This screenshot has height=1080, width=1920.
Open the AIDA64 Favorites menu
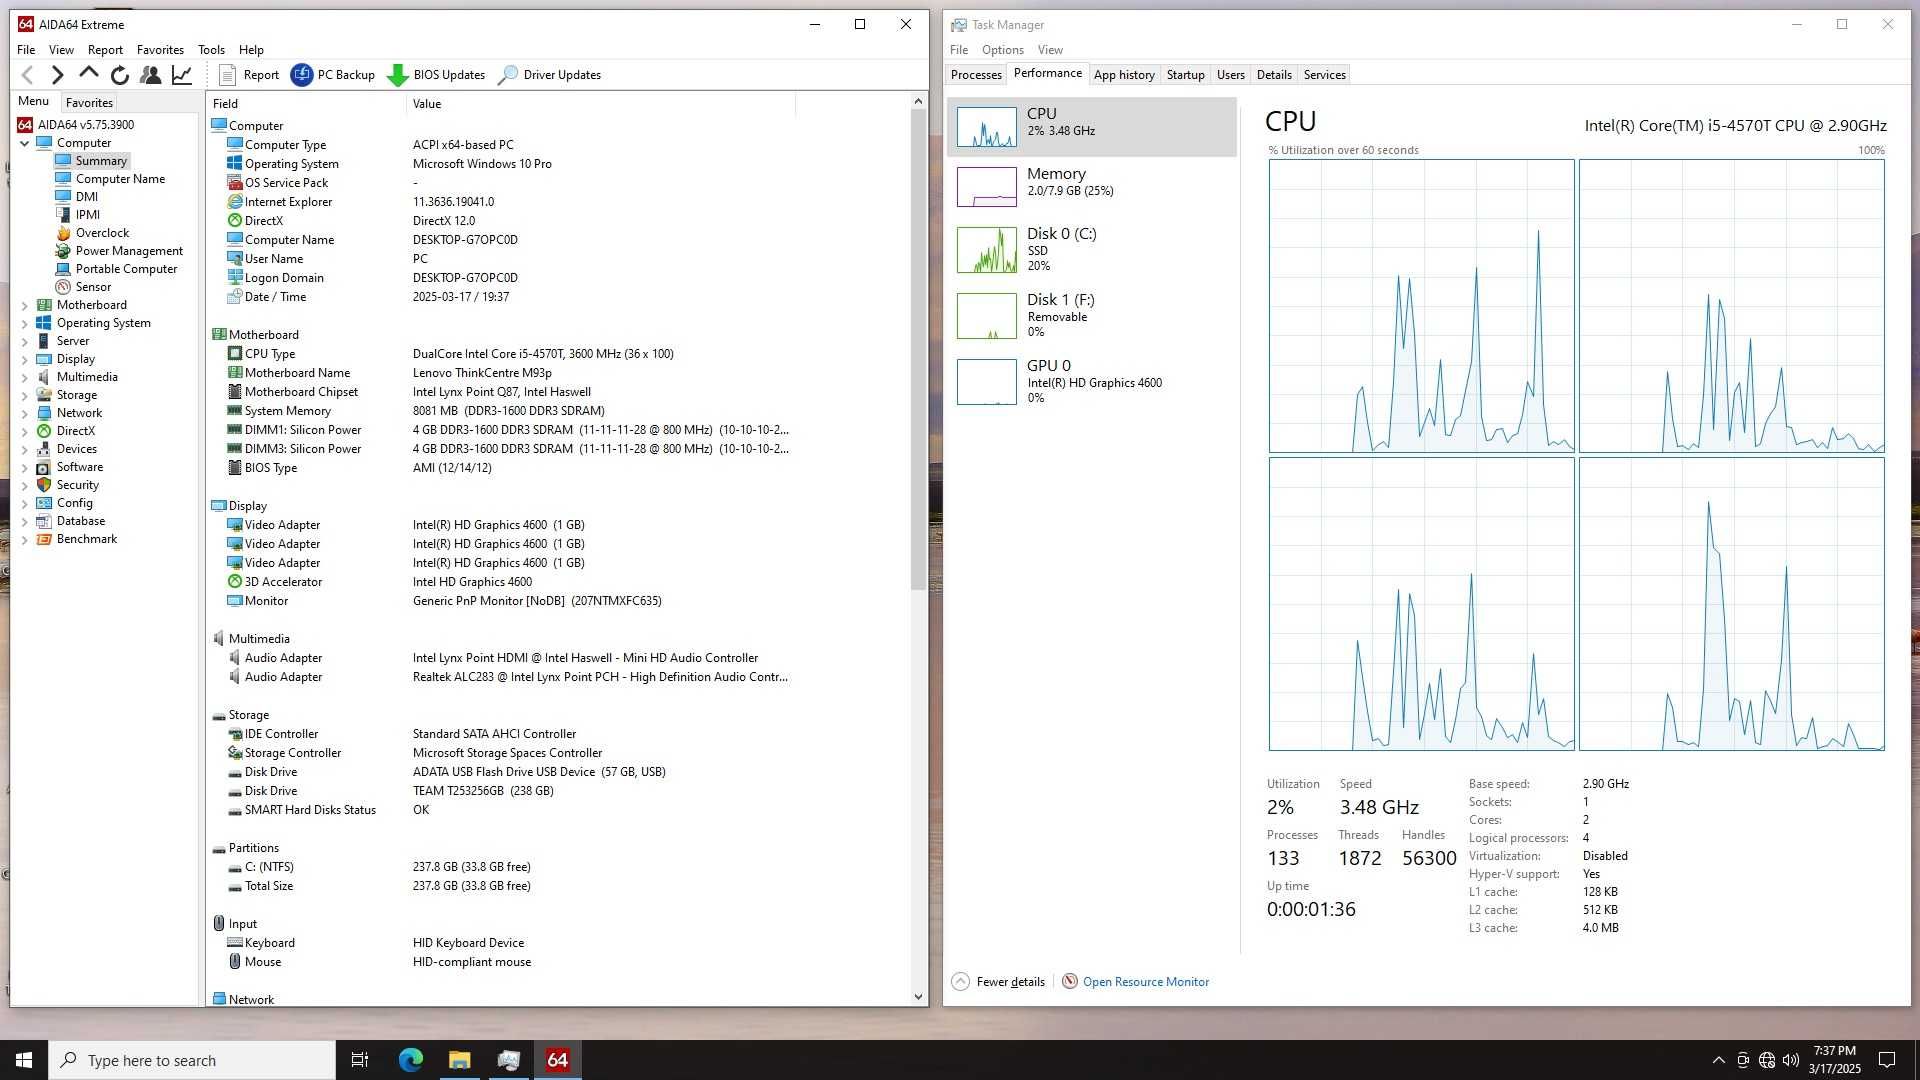coord(160,50)
